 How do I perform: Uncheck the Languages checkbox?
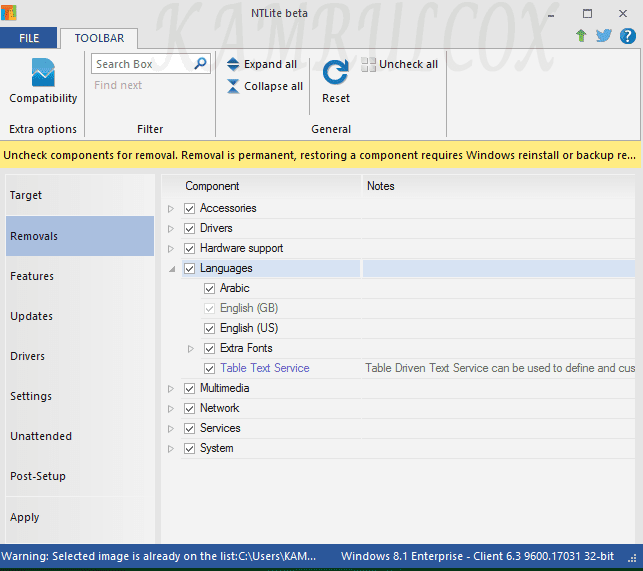click(189, 269)
